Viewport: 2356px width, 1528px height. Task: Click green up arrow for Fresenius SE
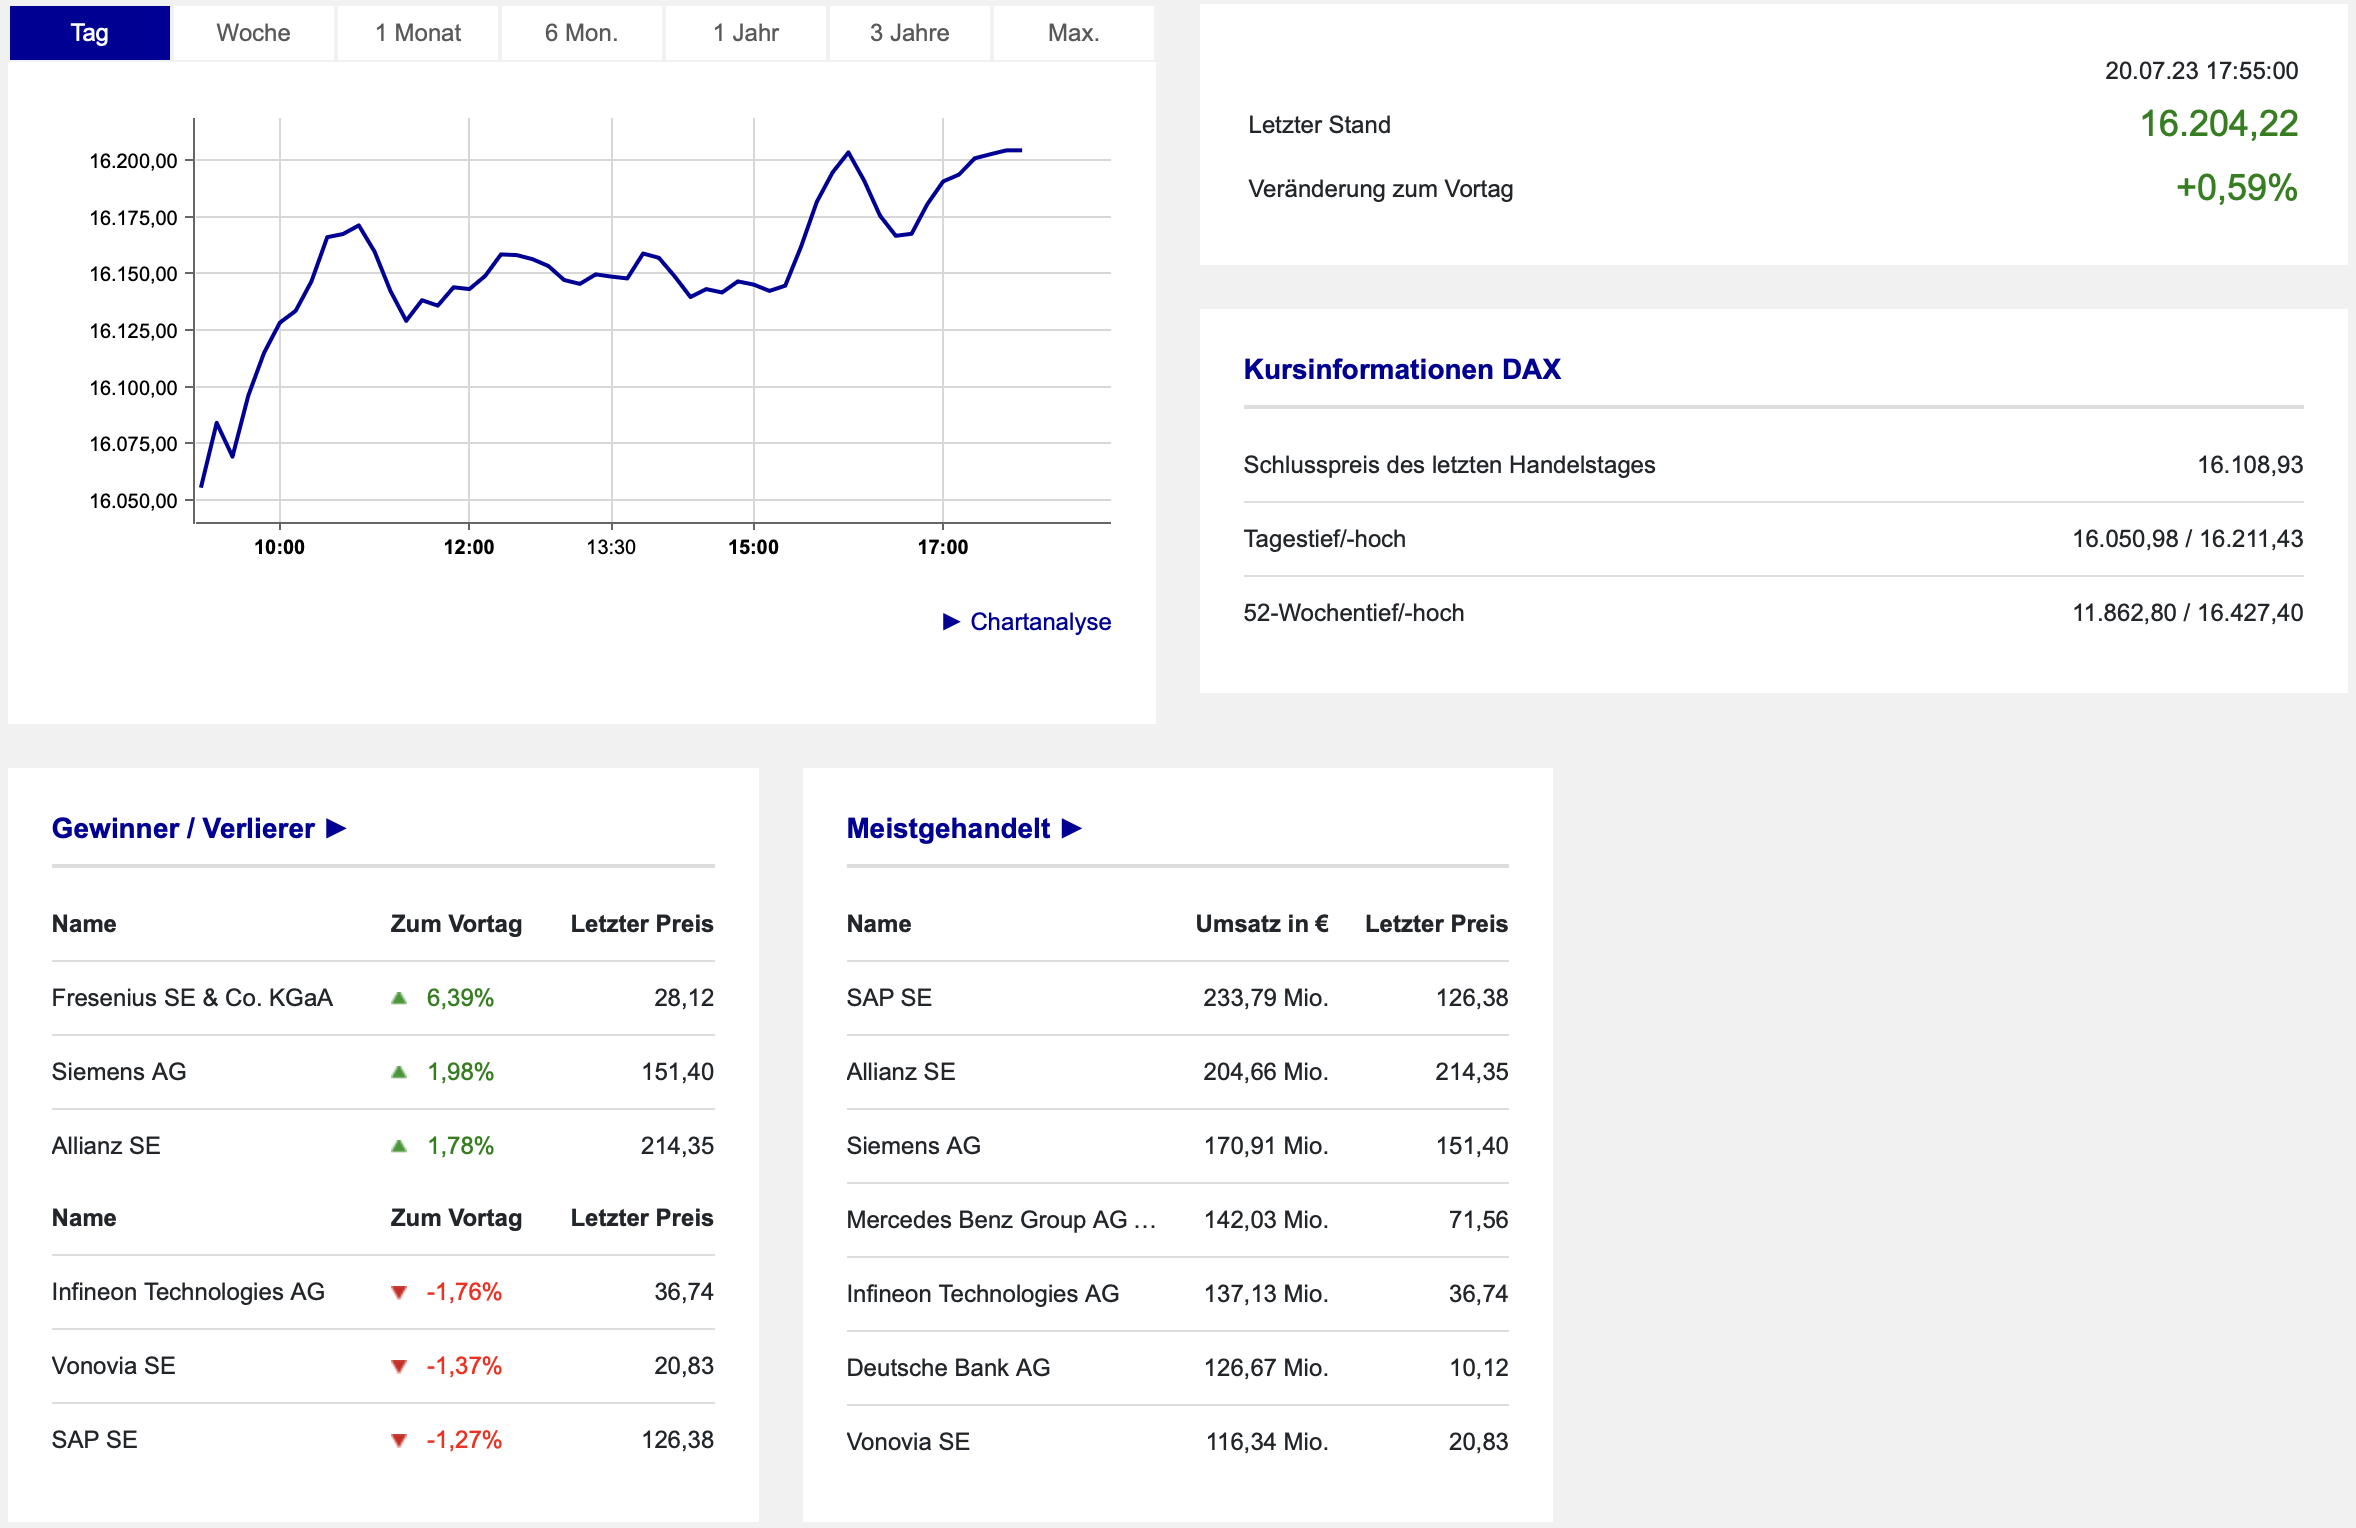399,998
